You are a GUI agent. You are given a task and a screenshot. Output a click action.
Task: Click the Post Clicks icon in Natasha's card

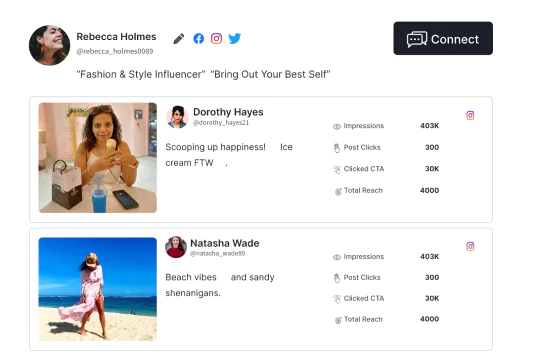(337, 278)
